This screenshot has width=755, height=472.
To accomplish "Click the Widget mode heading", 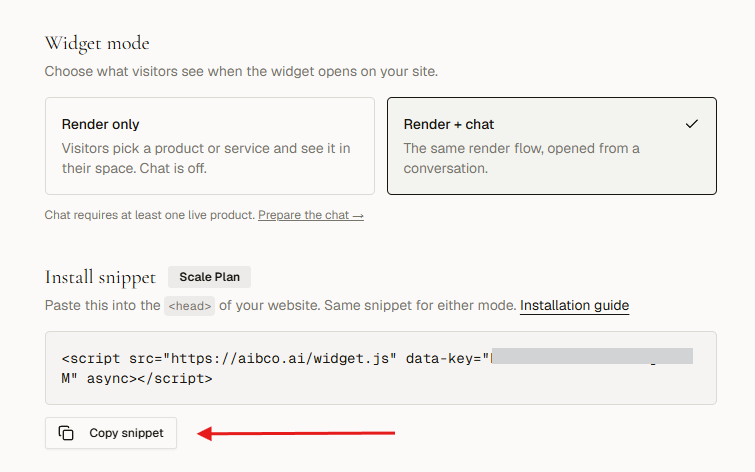I will click(x=97, y=43).
